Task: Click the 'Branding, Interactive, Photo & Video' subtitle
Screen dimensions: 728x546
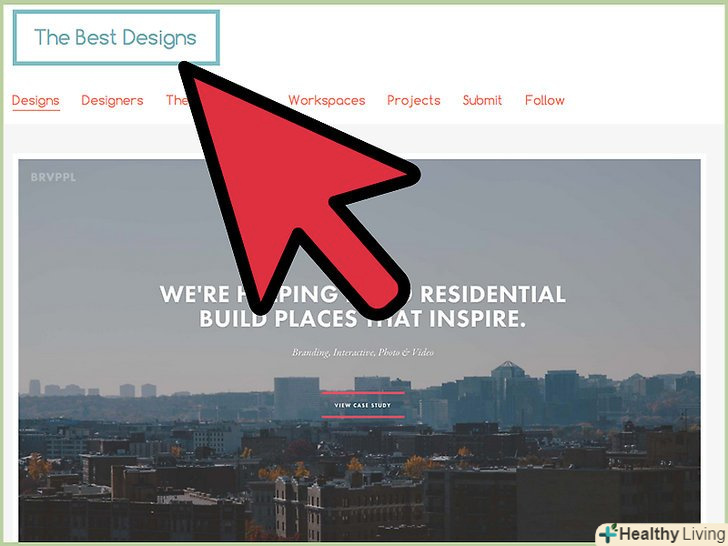Action: coord(363,352)
